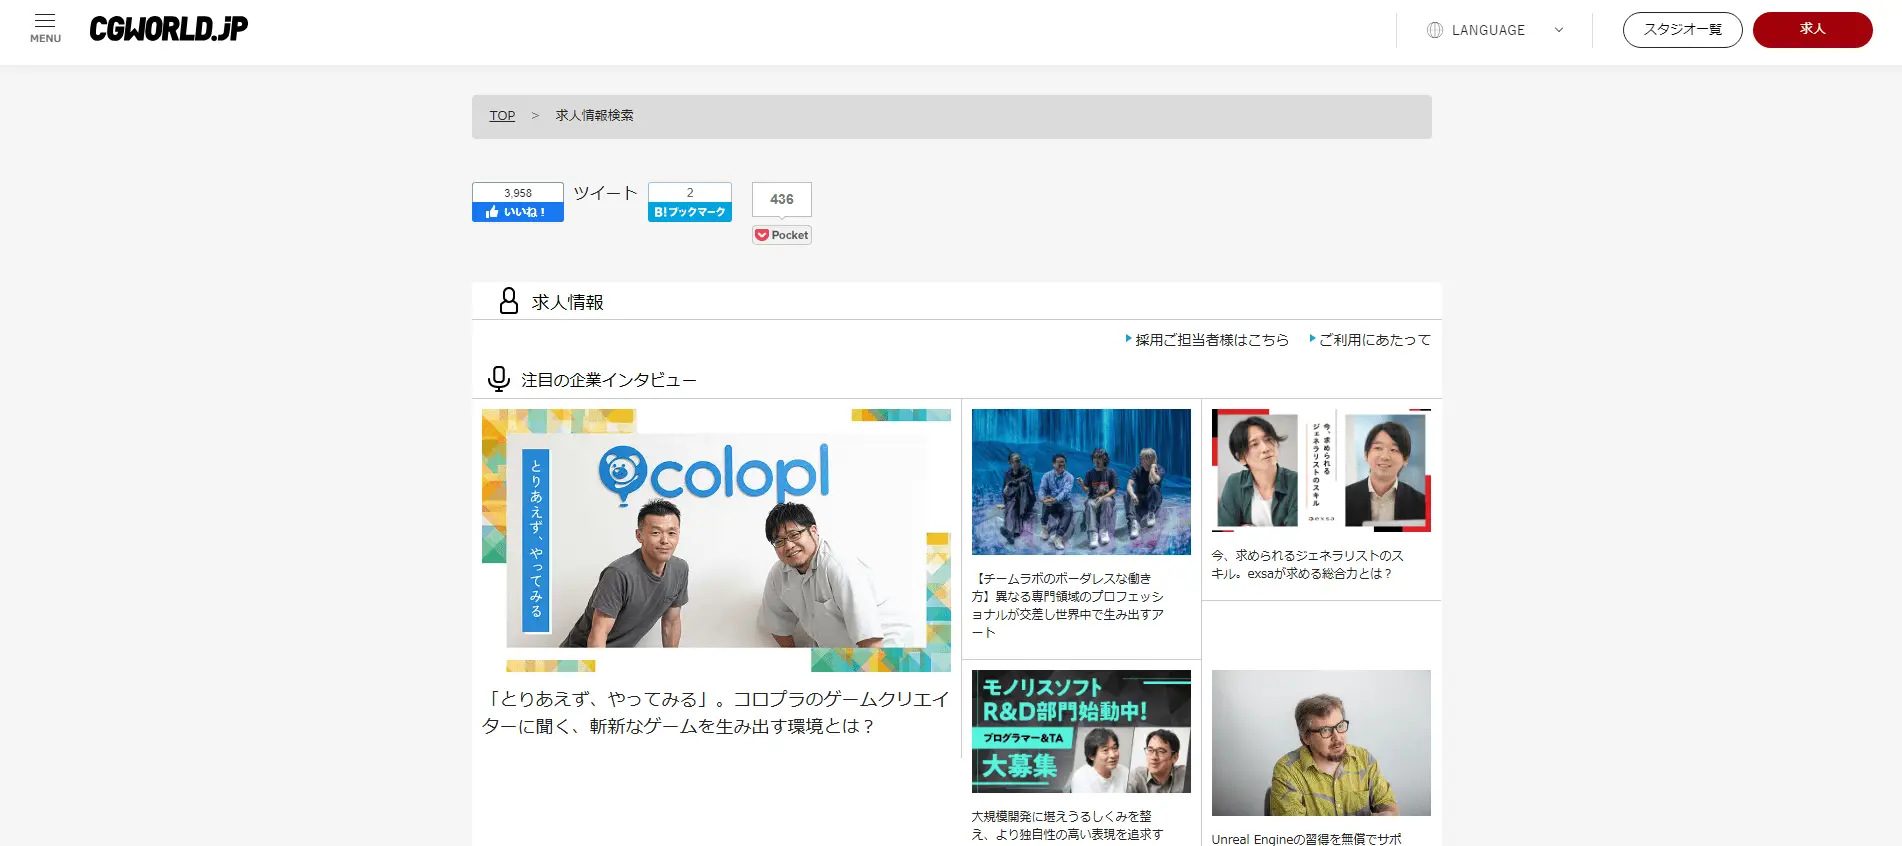The width and height of the screenshot is (1902, 846).
Task: Go to TOP breadcrumb link
Action: point(502,116)
